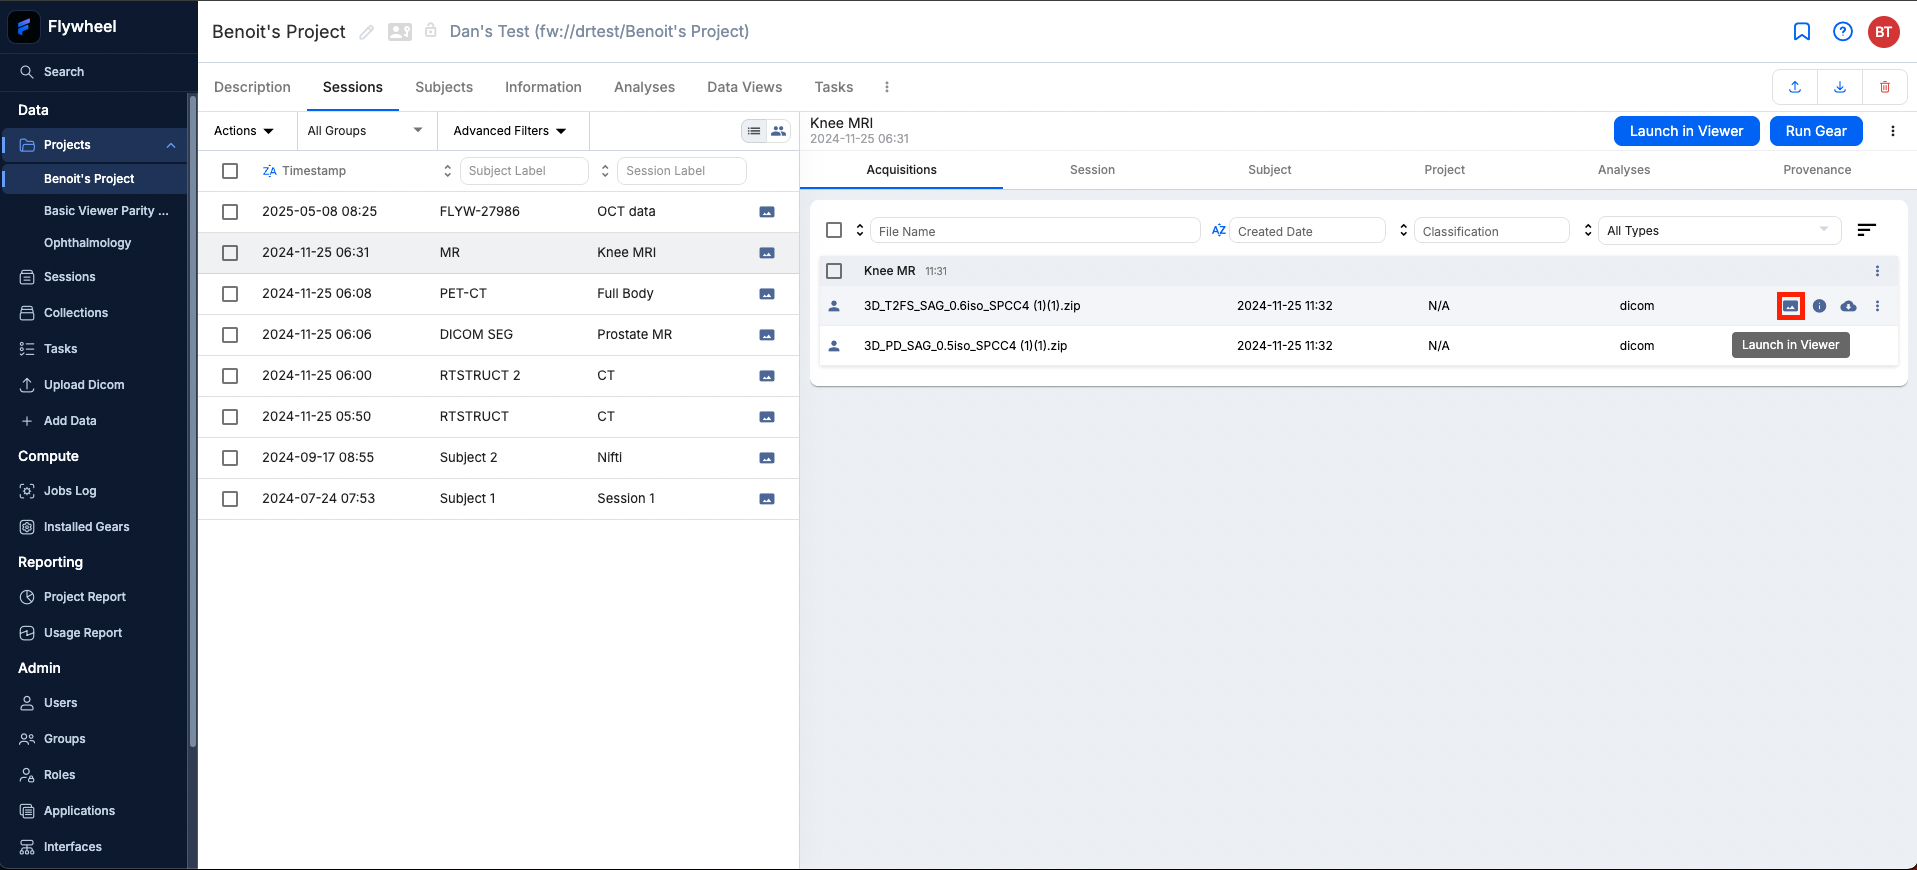Click the Run Gear button
Image resolution: width=1917 pixels, height=870 pixels.
coord(1816,131)
